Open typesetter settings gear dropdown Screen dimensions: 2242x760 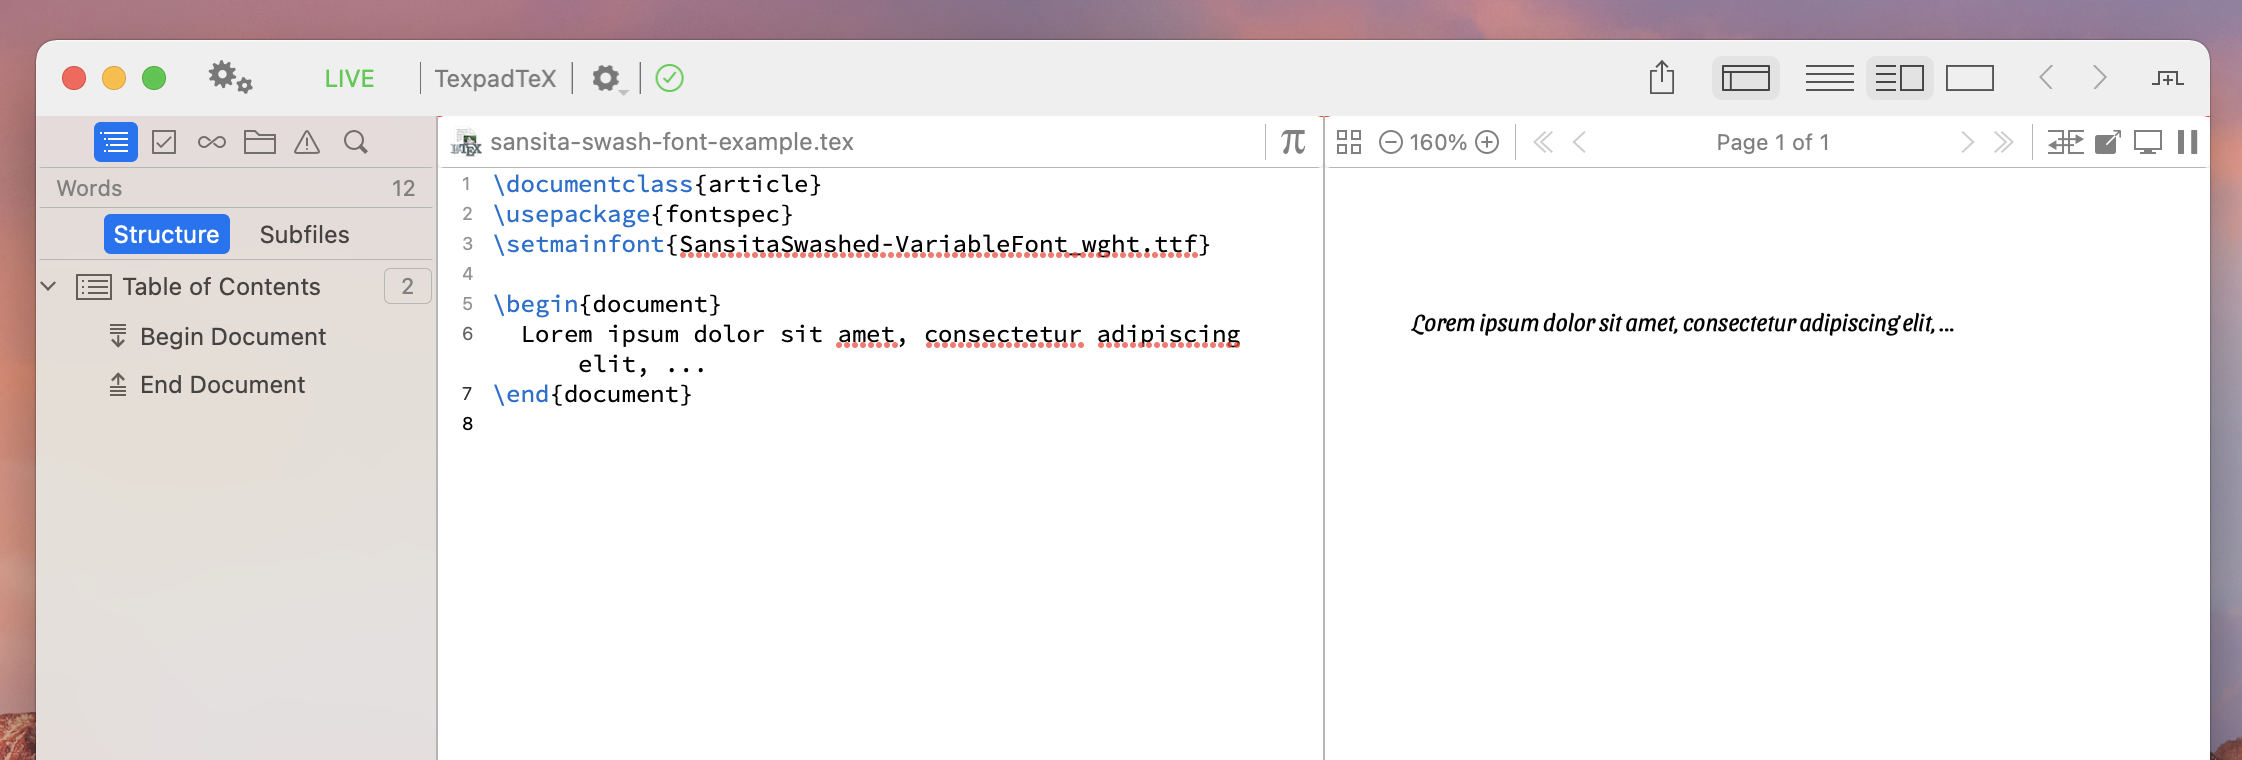pyautogui.click(x=608, y=78)
